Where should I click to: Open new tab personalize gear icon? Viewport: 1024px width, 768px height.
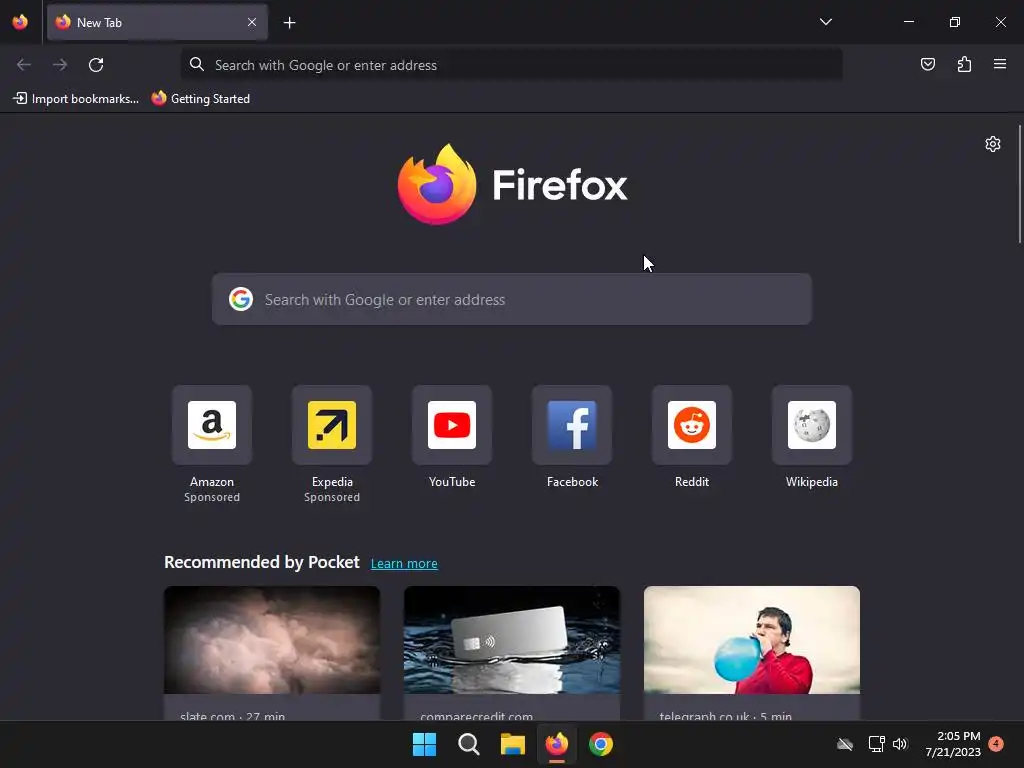(993, 144)
